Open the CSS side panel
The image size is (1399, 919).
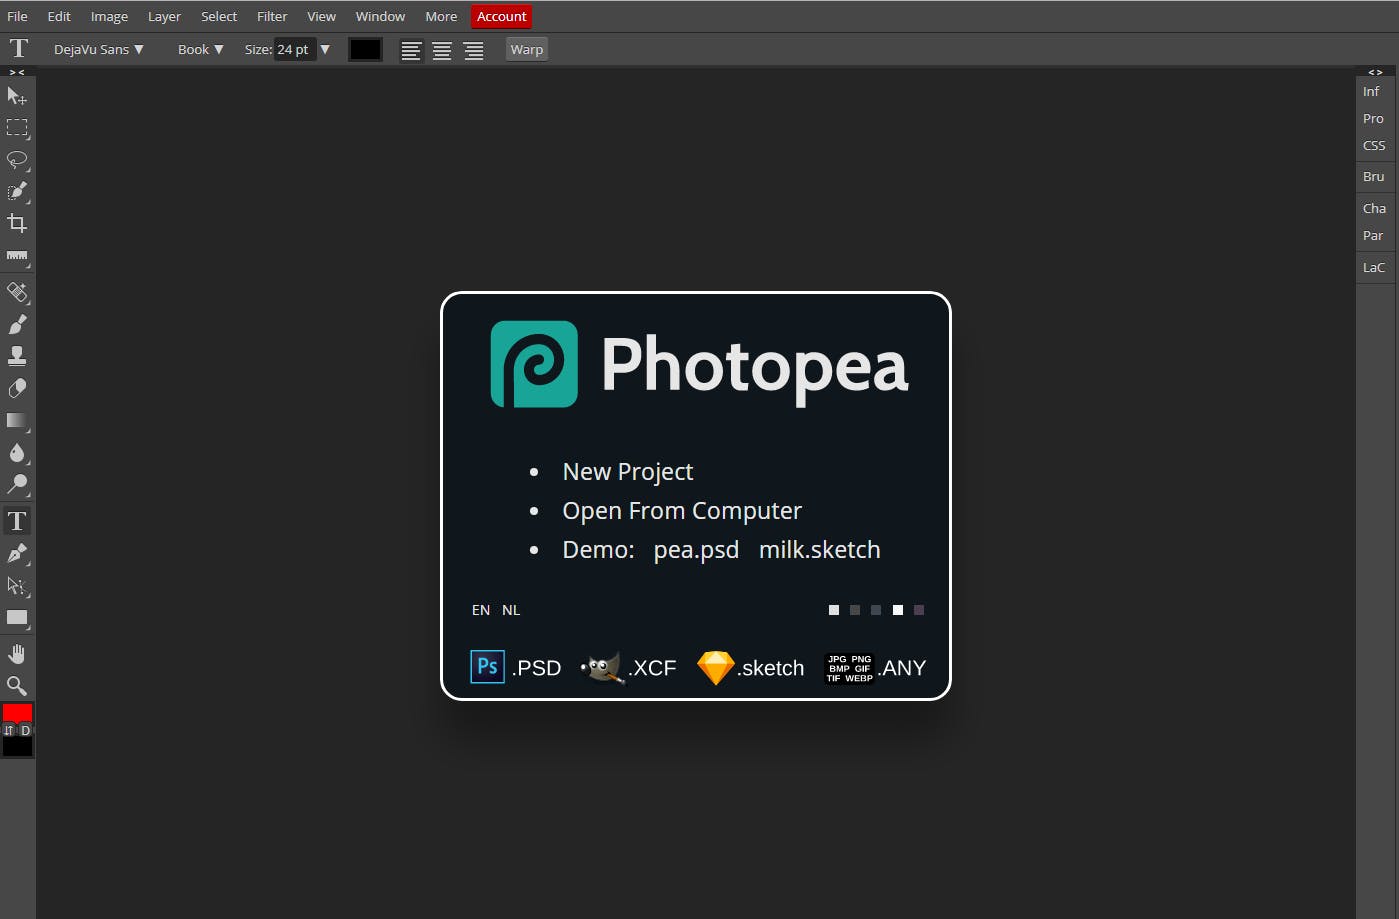pos(1376,146)
